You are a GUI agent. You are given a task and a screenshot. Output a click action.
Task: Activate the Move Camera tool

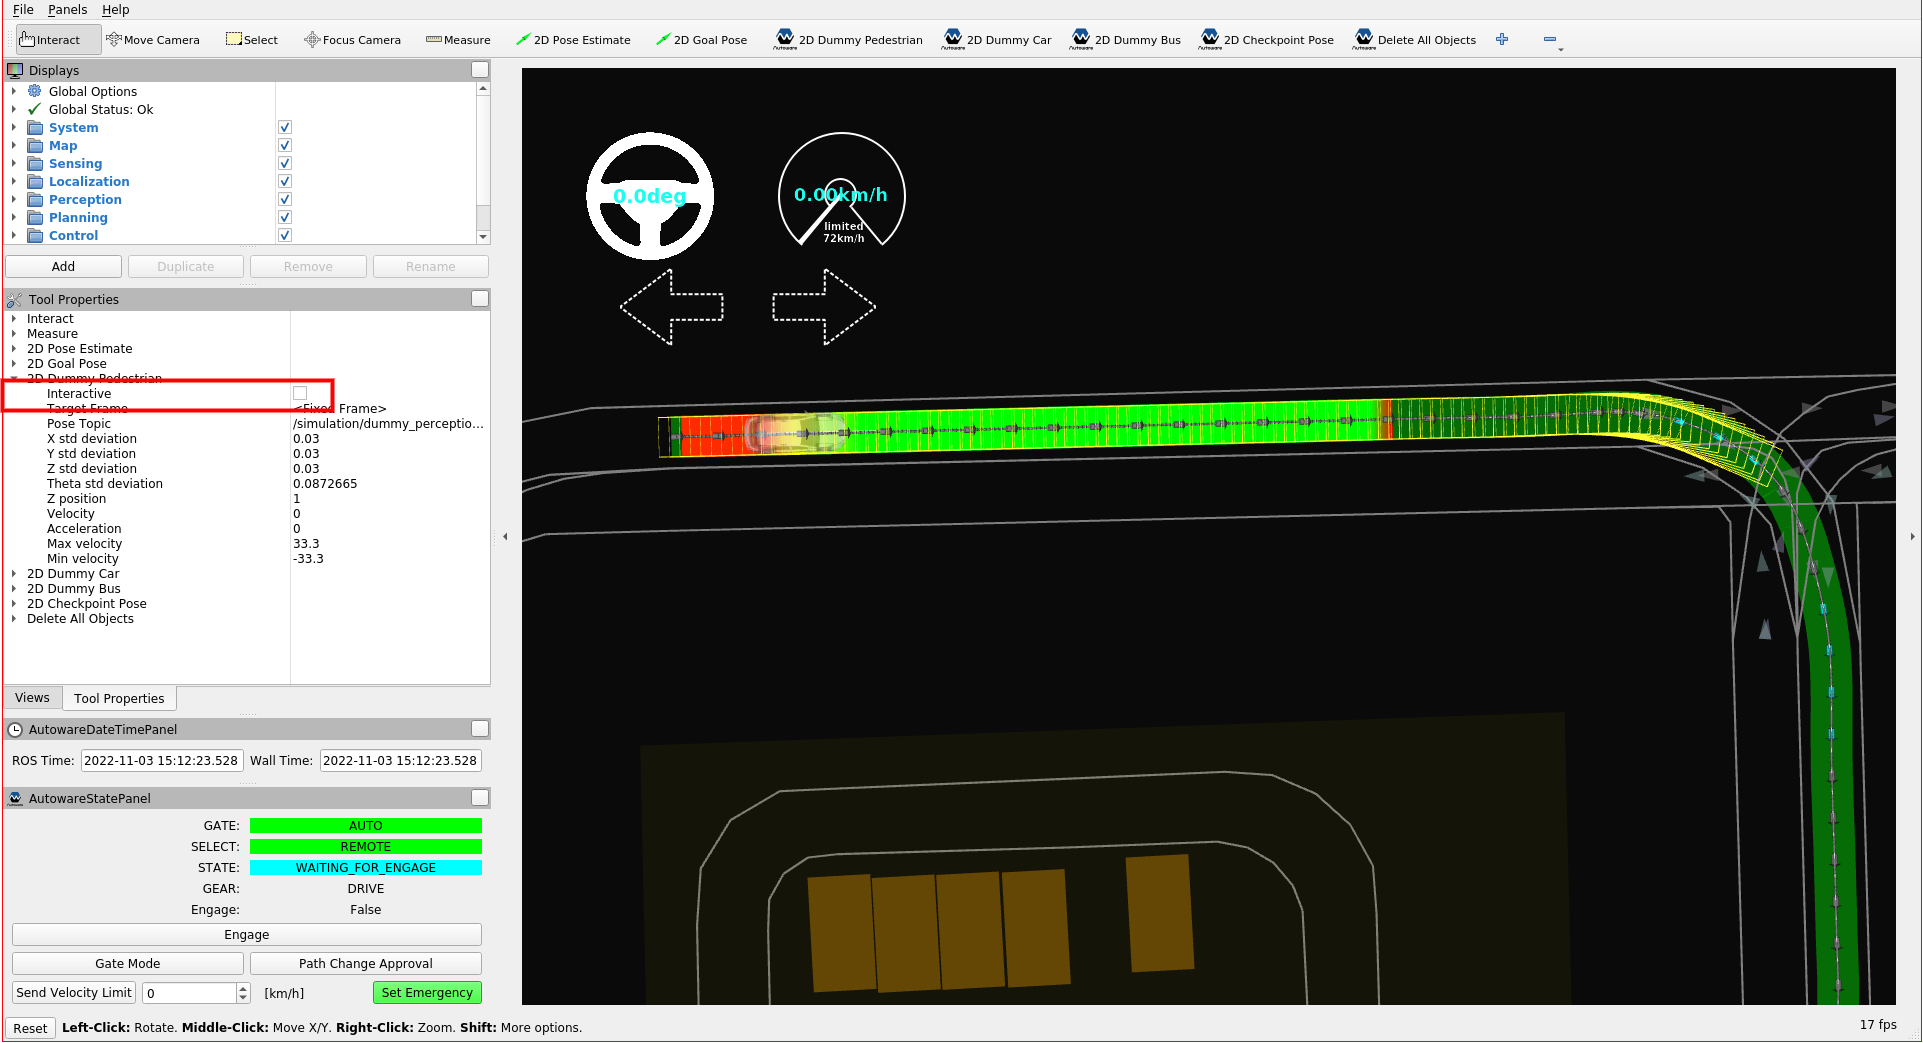pos(153,39)
